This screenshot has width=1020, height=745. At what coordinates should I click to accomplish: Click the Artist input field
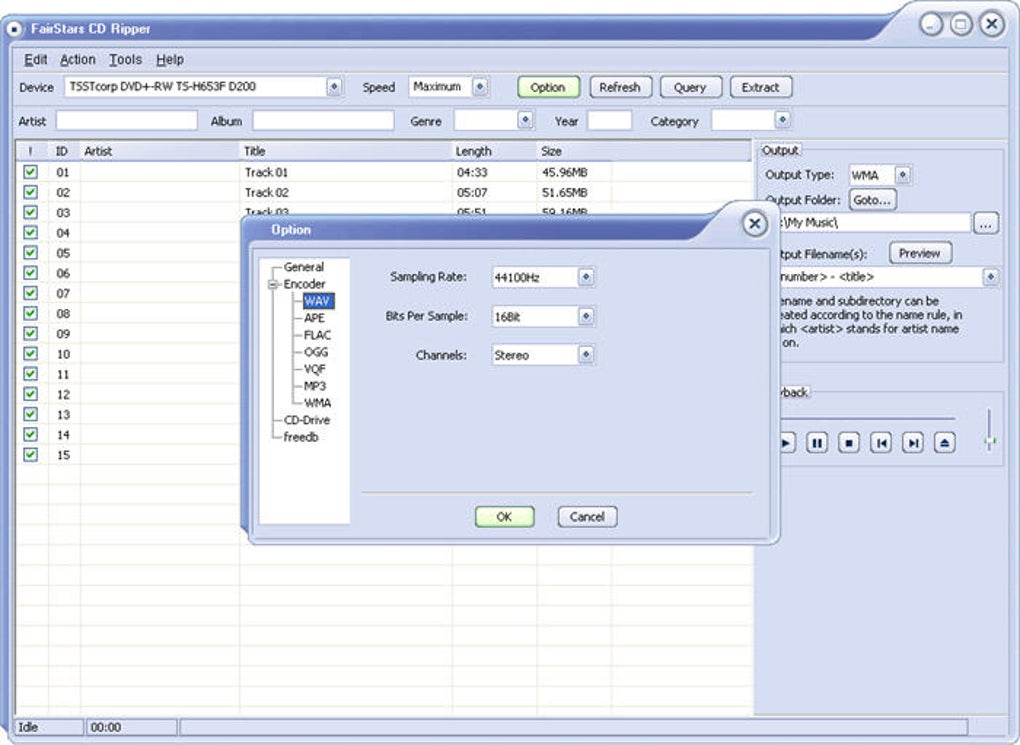pos(127,120)
